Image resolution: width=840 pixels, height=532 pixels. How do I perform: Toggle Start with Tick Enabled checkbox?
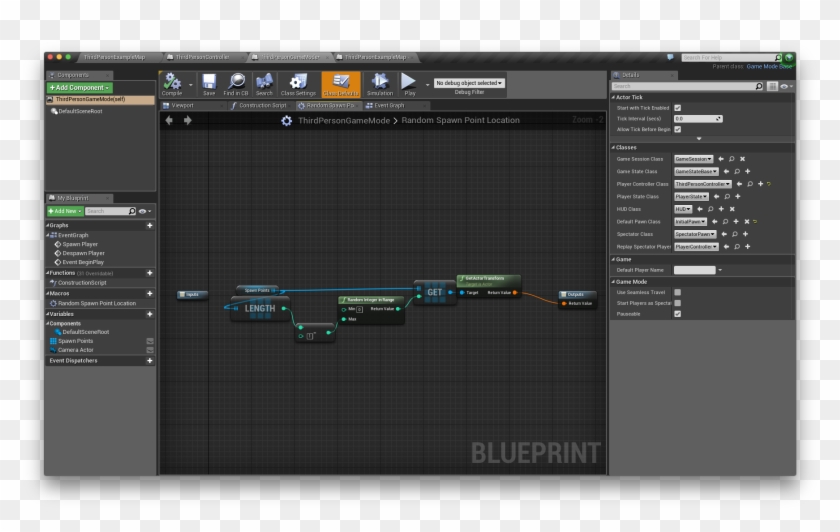tap(678, 107)
